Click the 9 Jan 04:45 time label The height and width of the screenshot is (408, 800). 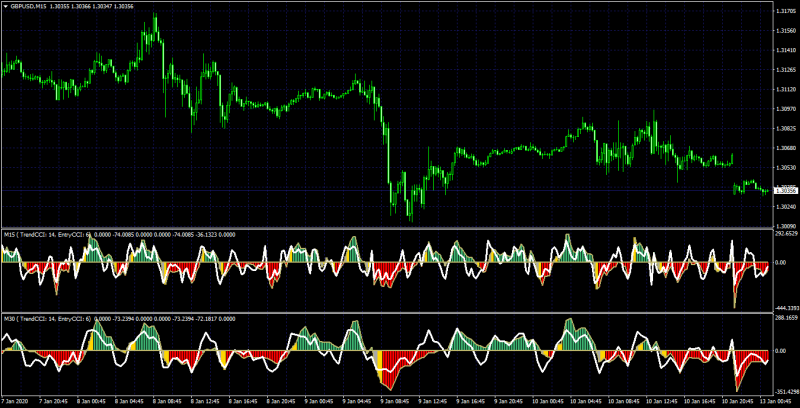(356, 402)
